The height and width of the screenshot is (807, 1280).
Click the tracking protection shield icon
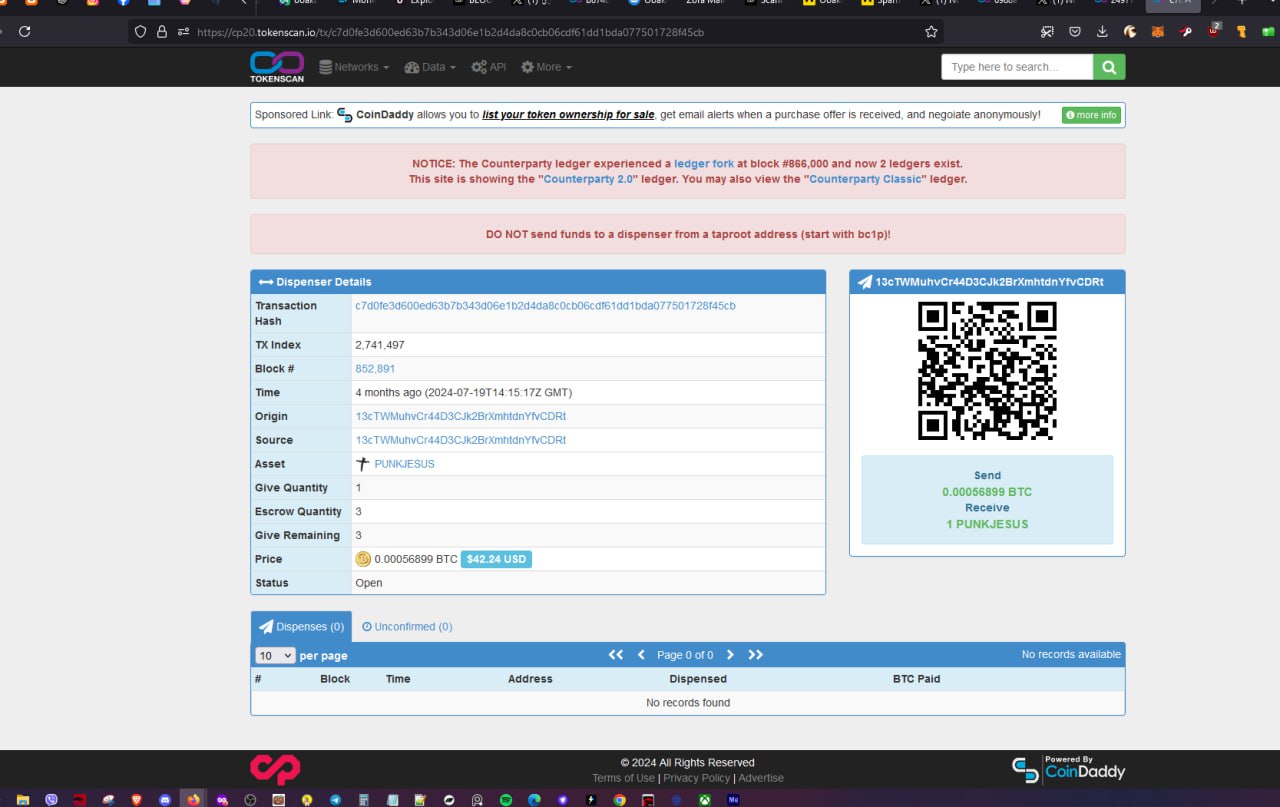[140, 32]
